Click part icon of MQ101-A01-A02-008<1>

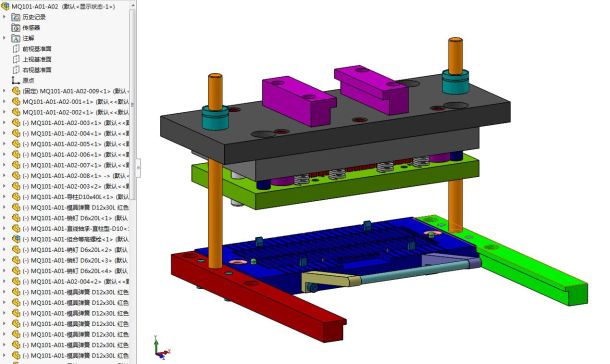tap(16, 176)
